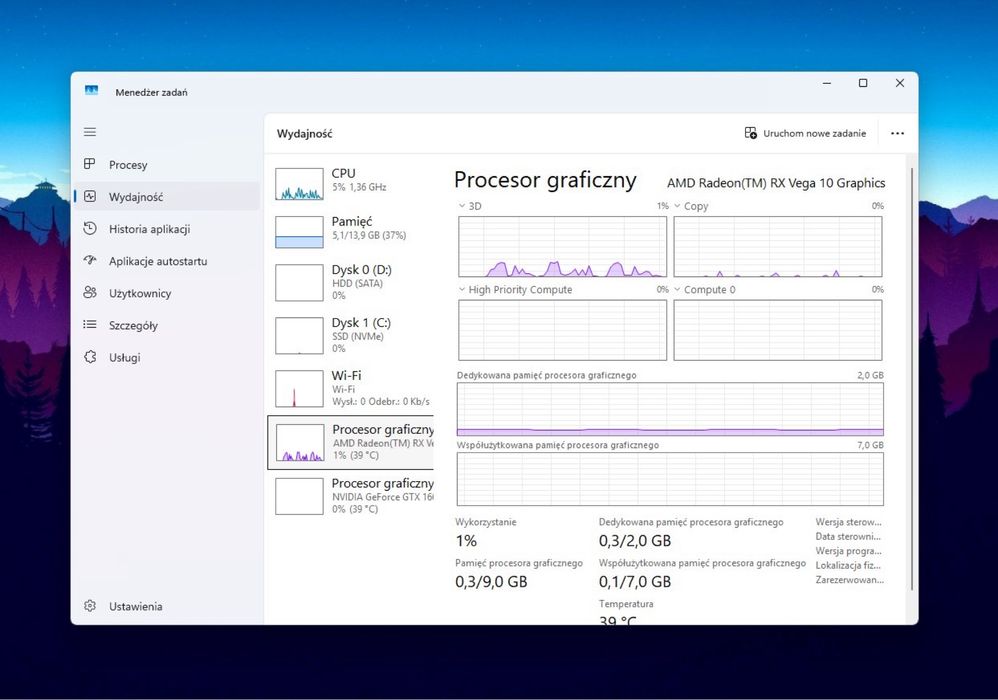Click the CPU mini graph thumbnail
The height and width of the screenshot is (700, 998).
(299, 184)
